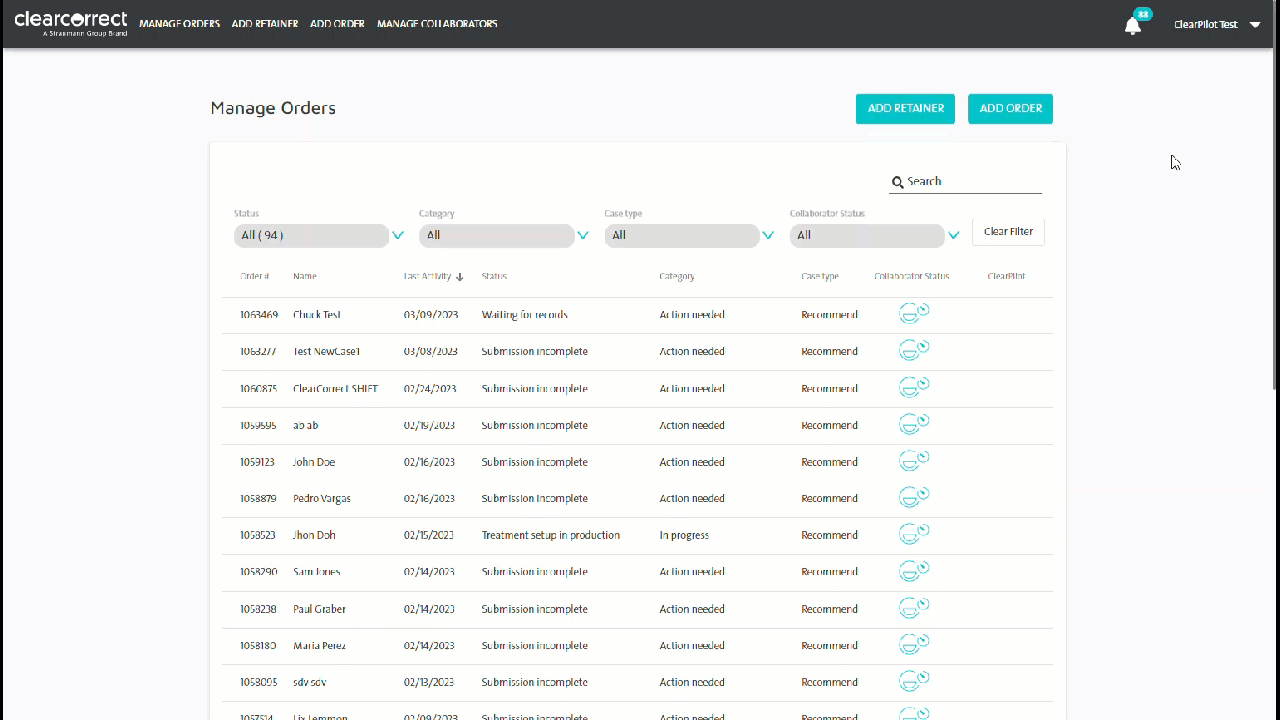Click the Add Order button
1280x720 pixels.
tap(1010, 109)
